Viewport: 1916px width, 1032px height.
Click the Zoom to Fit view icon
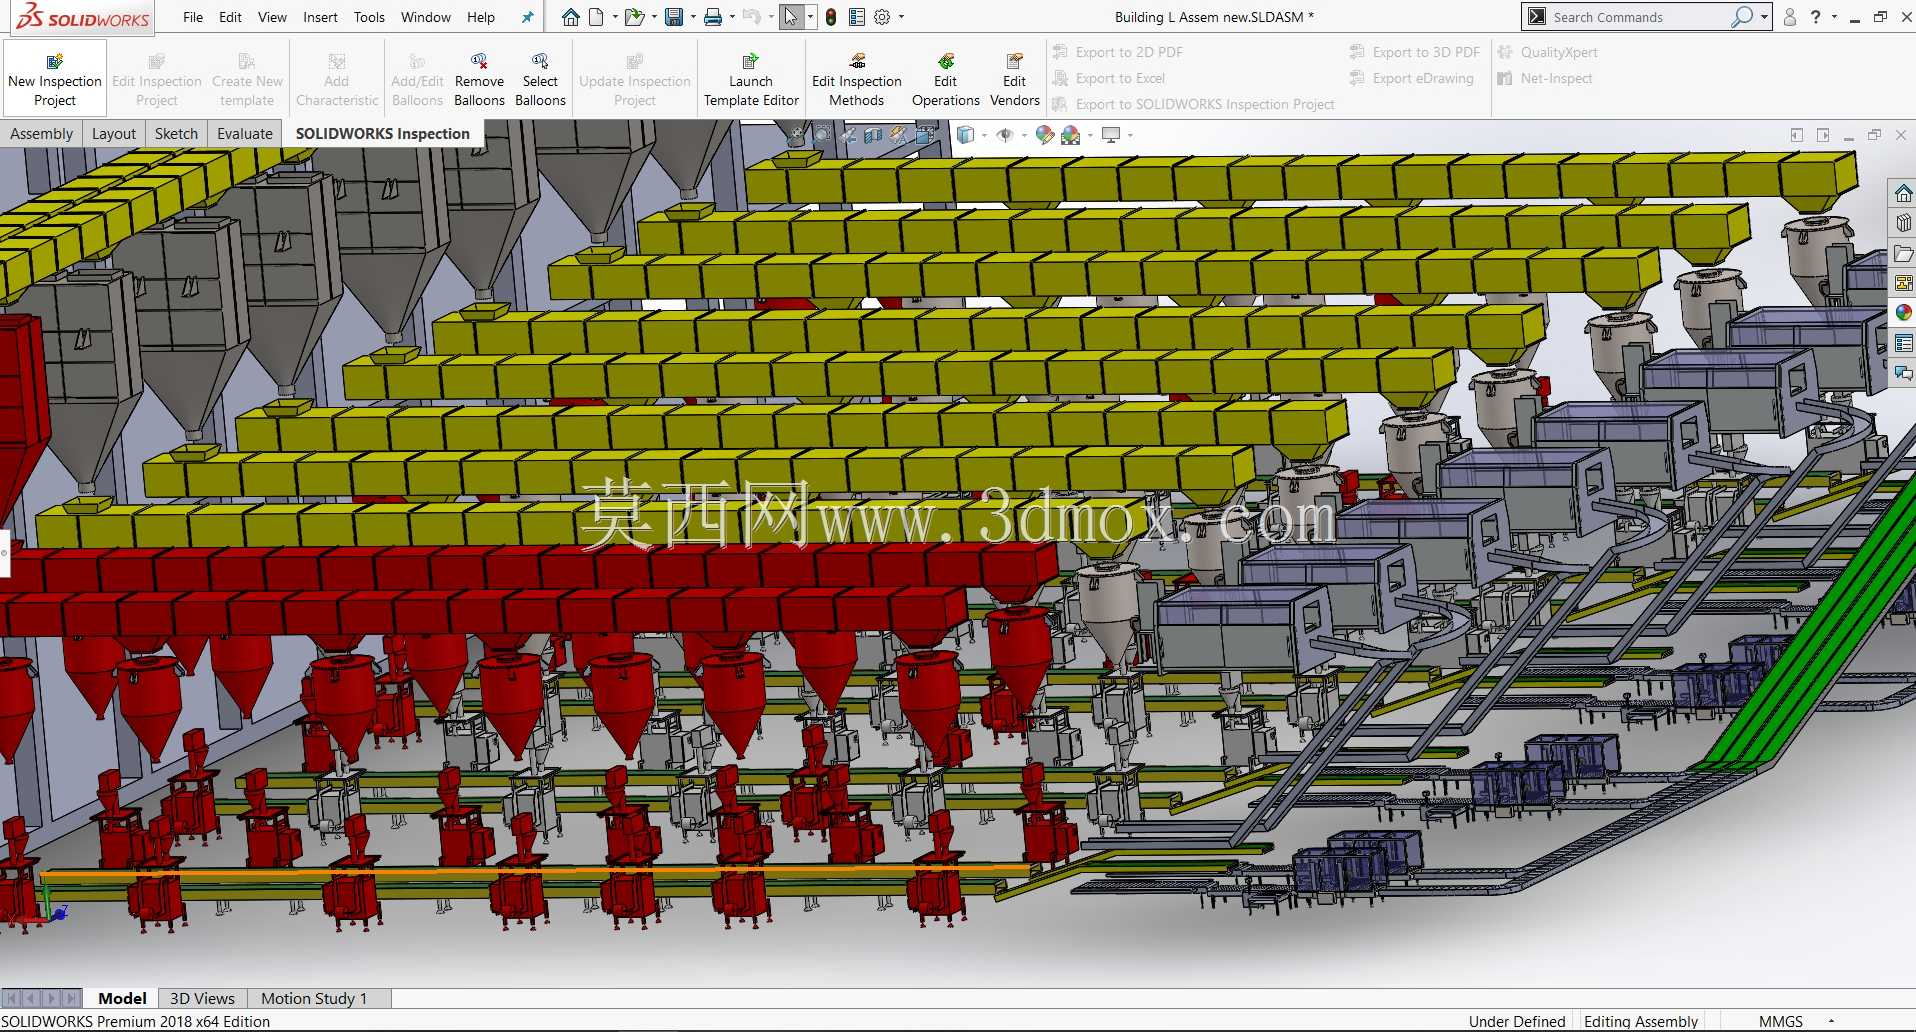click(x=797, y=134)
